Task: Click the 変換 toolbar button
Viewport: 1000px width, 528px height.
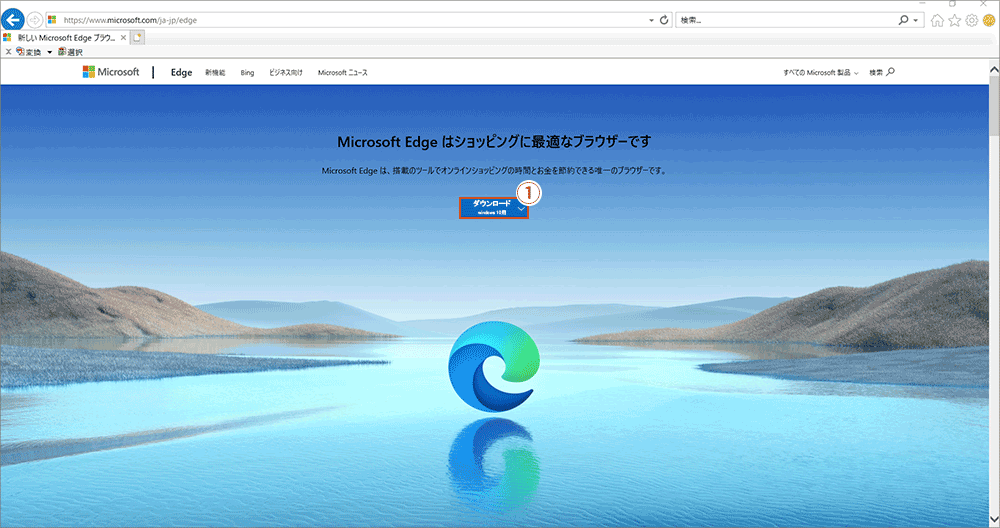Action: point(29,52)
